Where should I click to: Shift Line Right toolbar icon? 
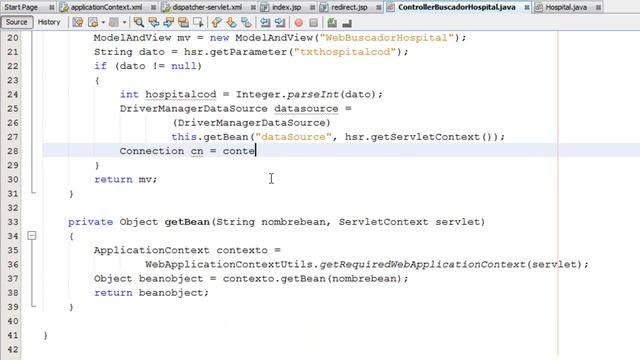coord(280,22)
